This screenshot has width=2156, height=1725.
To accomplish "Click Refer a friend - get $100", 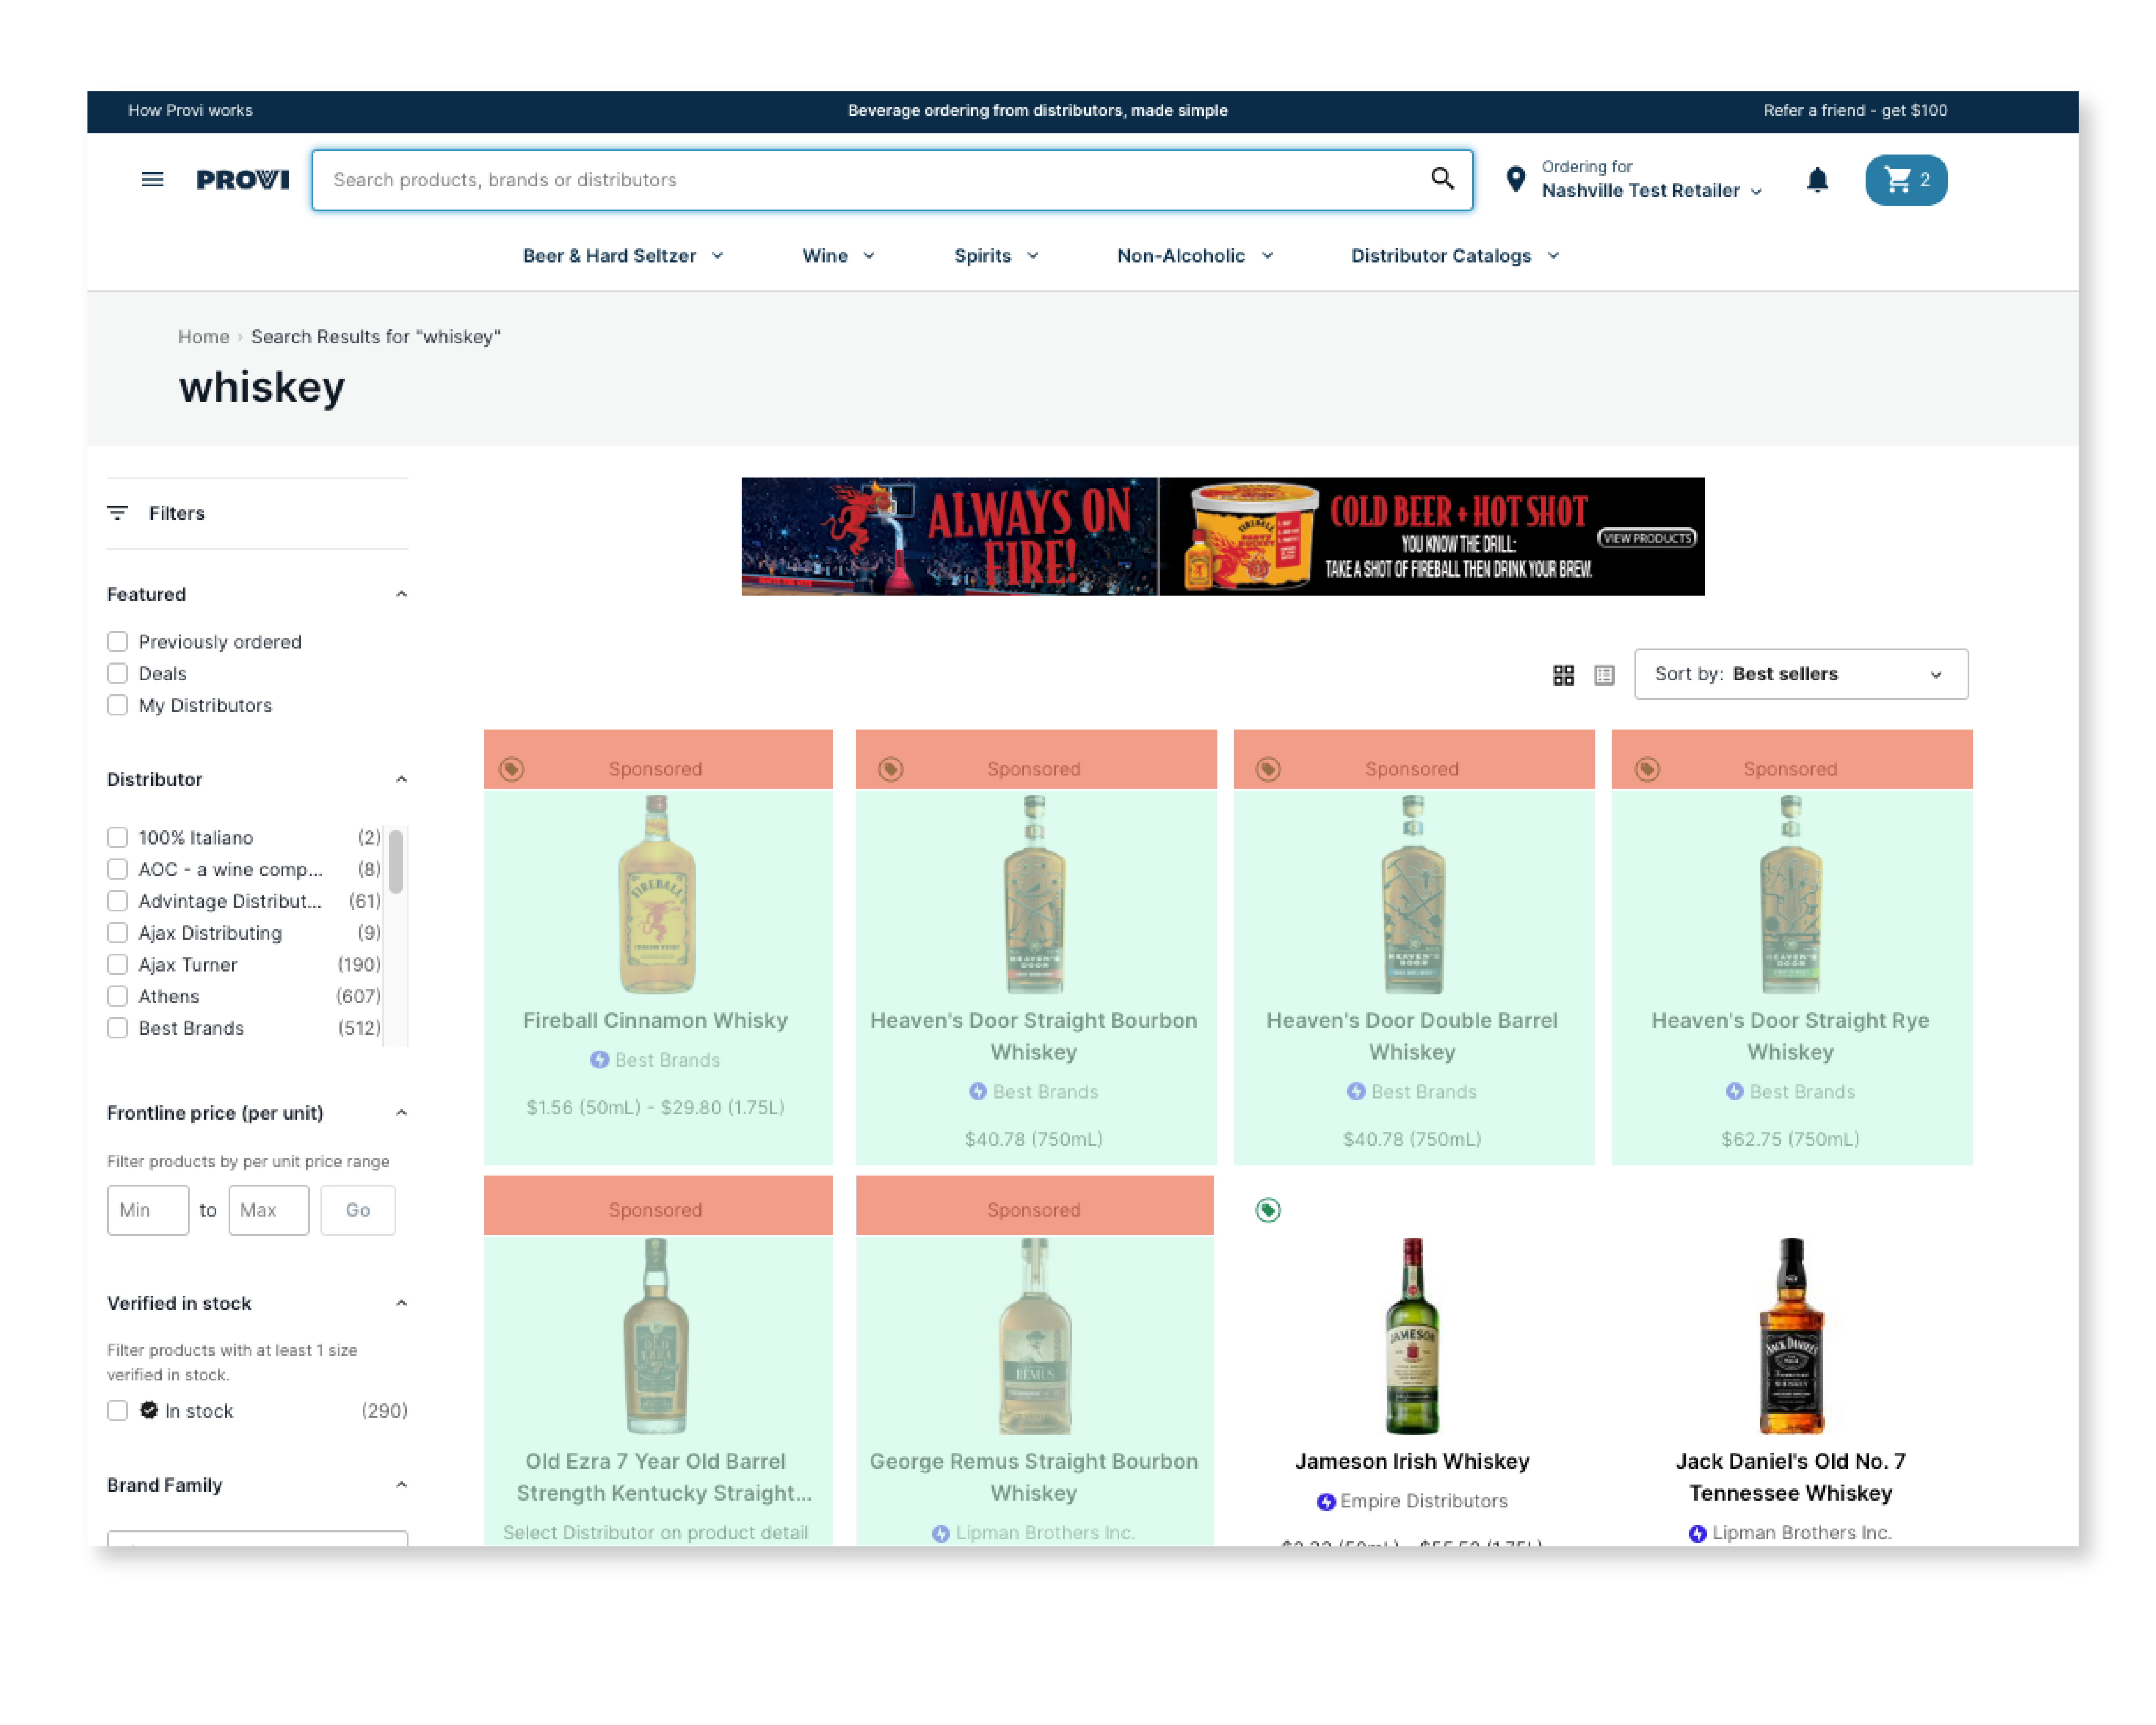I will point(1854,110).
